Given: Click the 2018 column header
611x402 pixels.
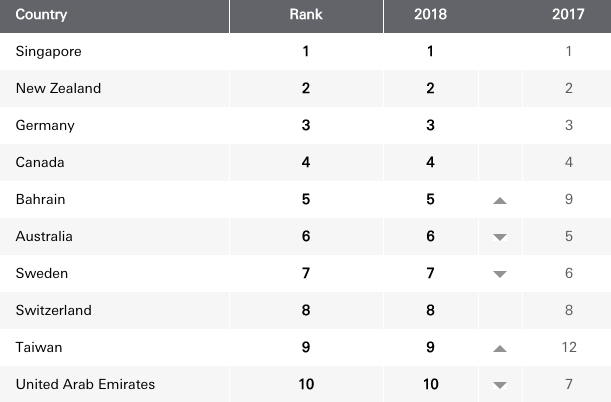Looking at the screenshot, I should point(430,15).
